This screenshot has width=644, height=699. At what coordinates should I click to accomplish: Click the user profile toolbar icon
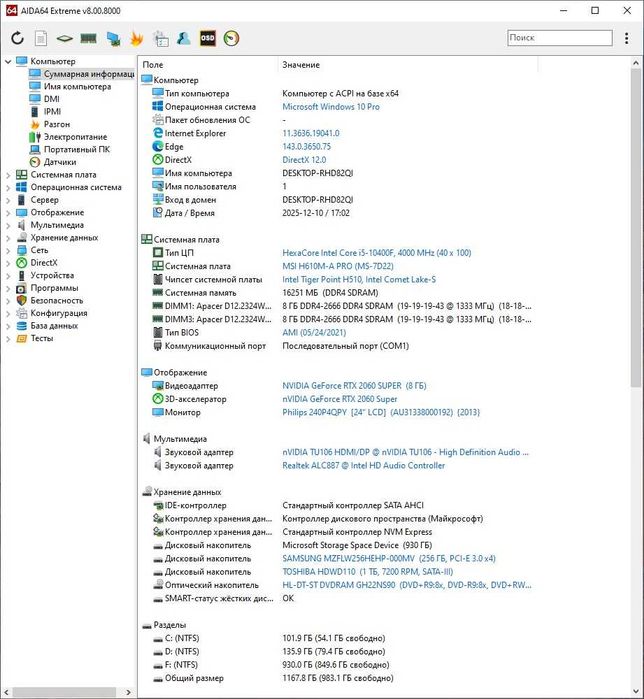click(x=184, y=38)
